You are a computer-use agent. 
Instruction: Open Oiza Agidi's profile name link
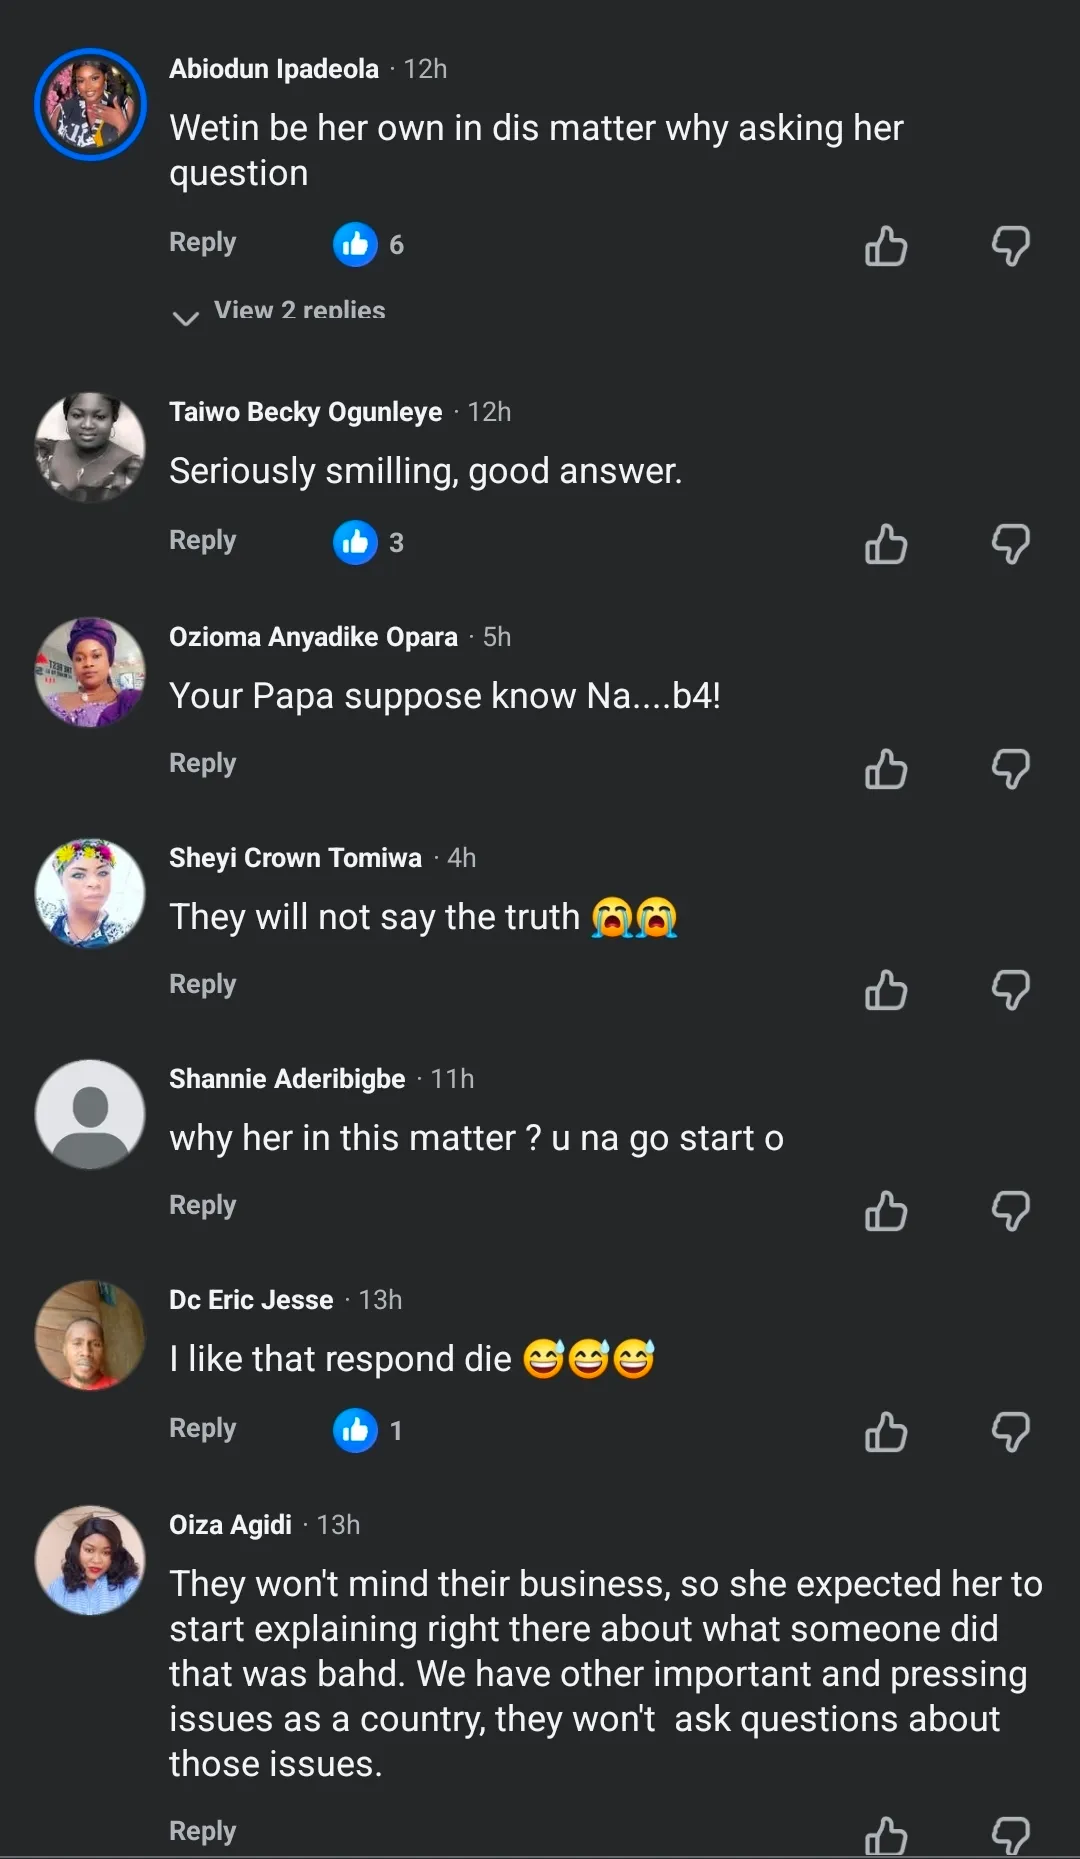[x=230, y=1525]
